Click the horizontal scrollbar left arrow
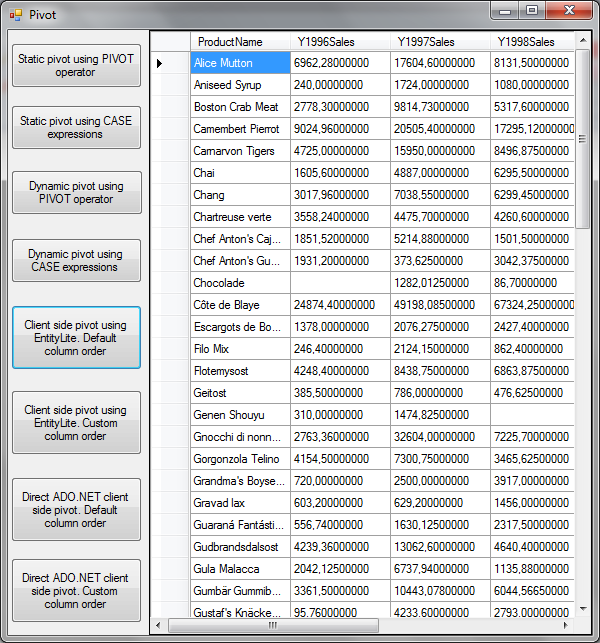 (x=158, y=625)
